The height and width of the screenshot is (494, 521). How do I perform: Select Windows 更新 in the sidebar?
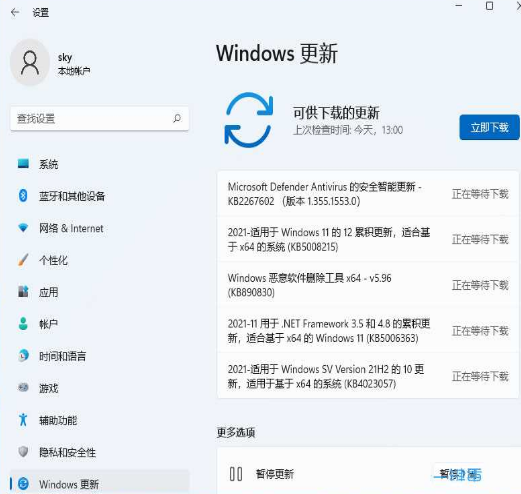(100, 483)
